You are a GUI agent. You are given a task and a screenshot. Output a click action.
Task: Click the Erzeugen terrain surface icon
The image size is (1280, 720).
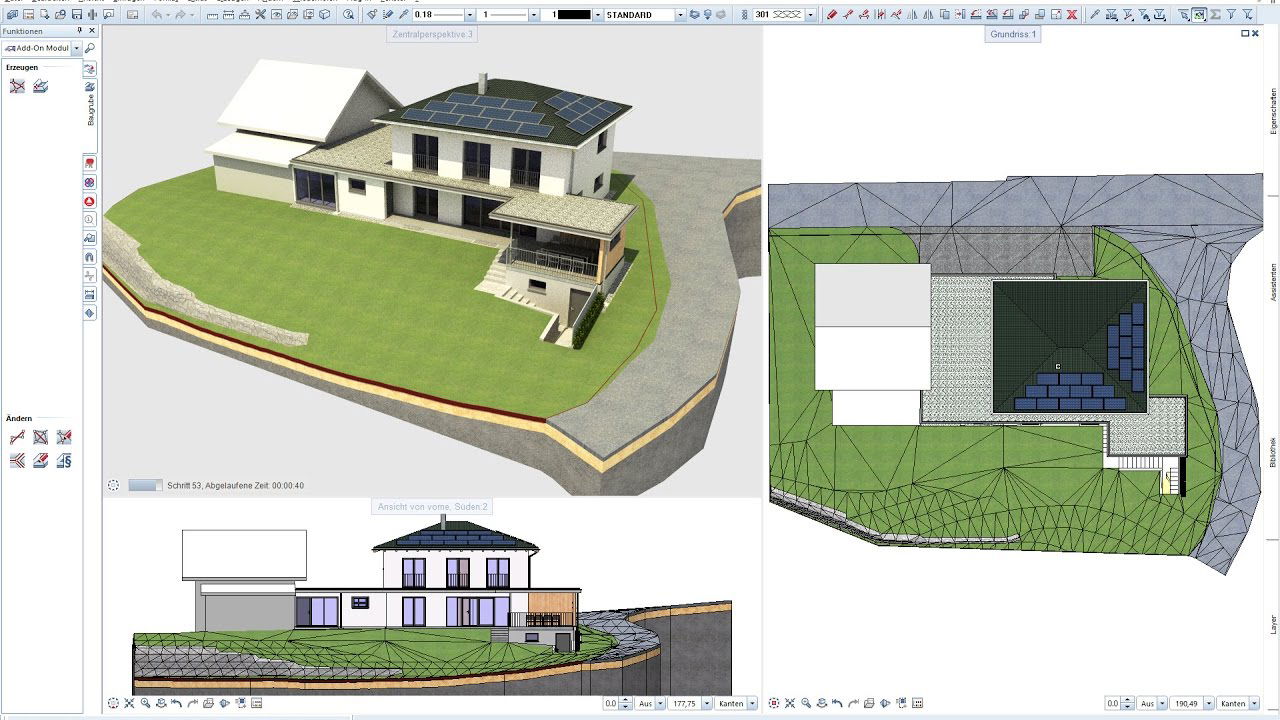(x=41, y=87)
